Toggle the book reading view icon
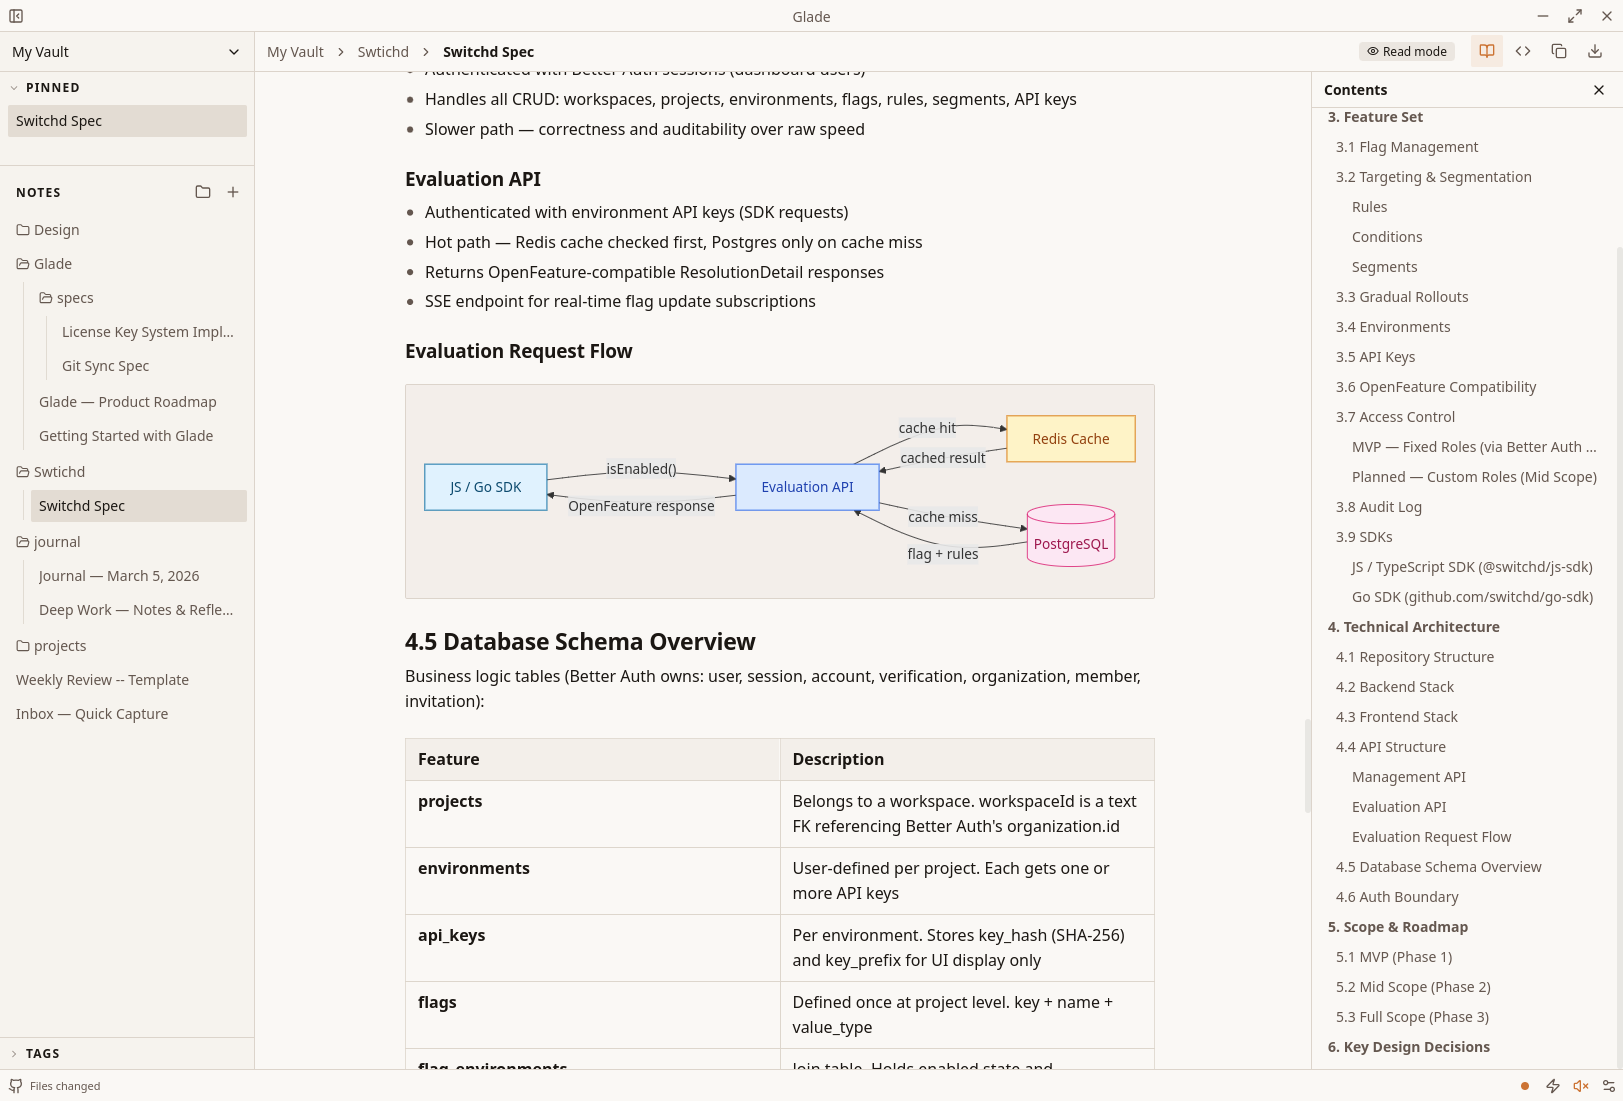This screenshot has height=1101, width=1623. (1487, 51)
